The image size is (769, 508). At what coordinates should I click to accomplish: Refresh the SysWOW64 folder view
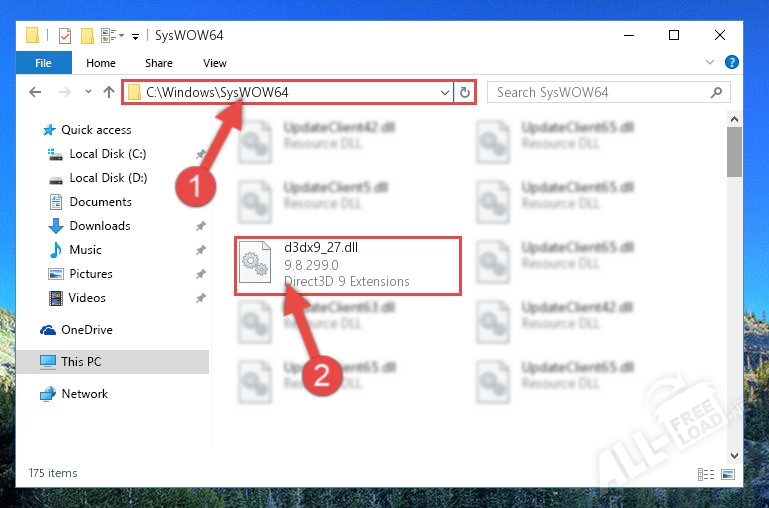click(x=464, y=92)
